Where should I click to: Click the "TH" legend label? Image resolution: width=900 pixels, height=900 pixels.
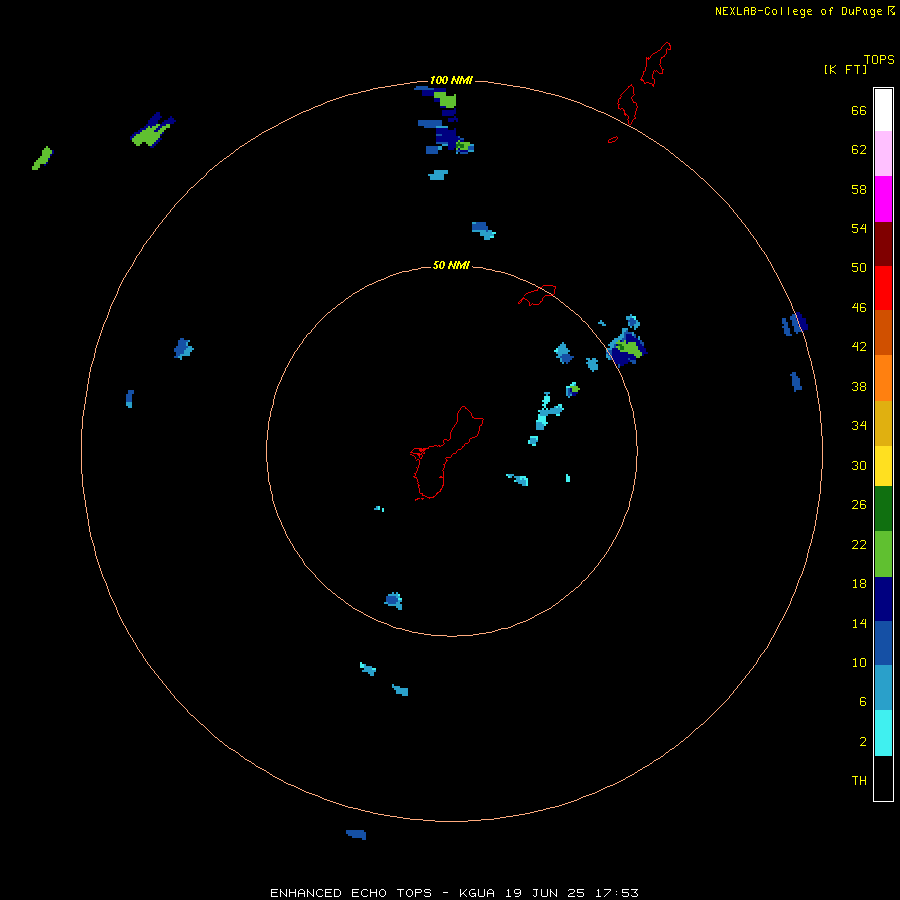point(859,781)
